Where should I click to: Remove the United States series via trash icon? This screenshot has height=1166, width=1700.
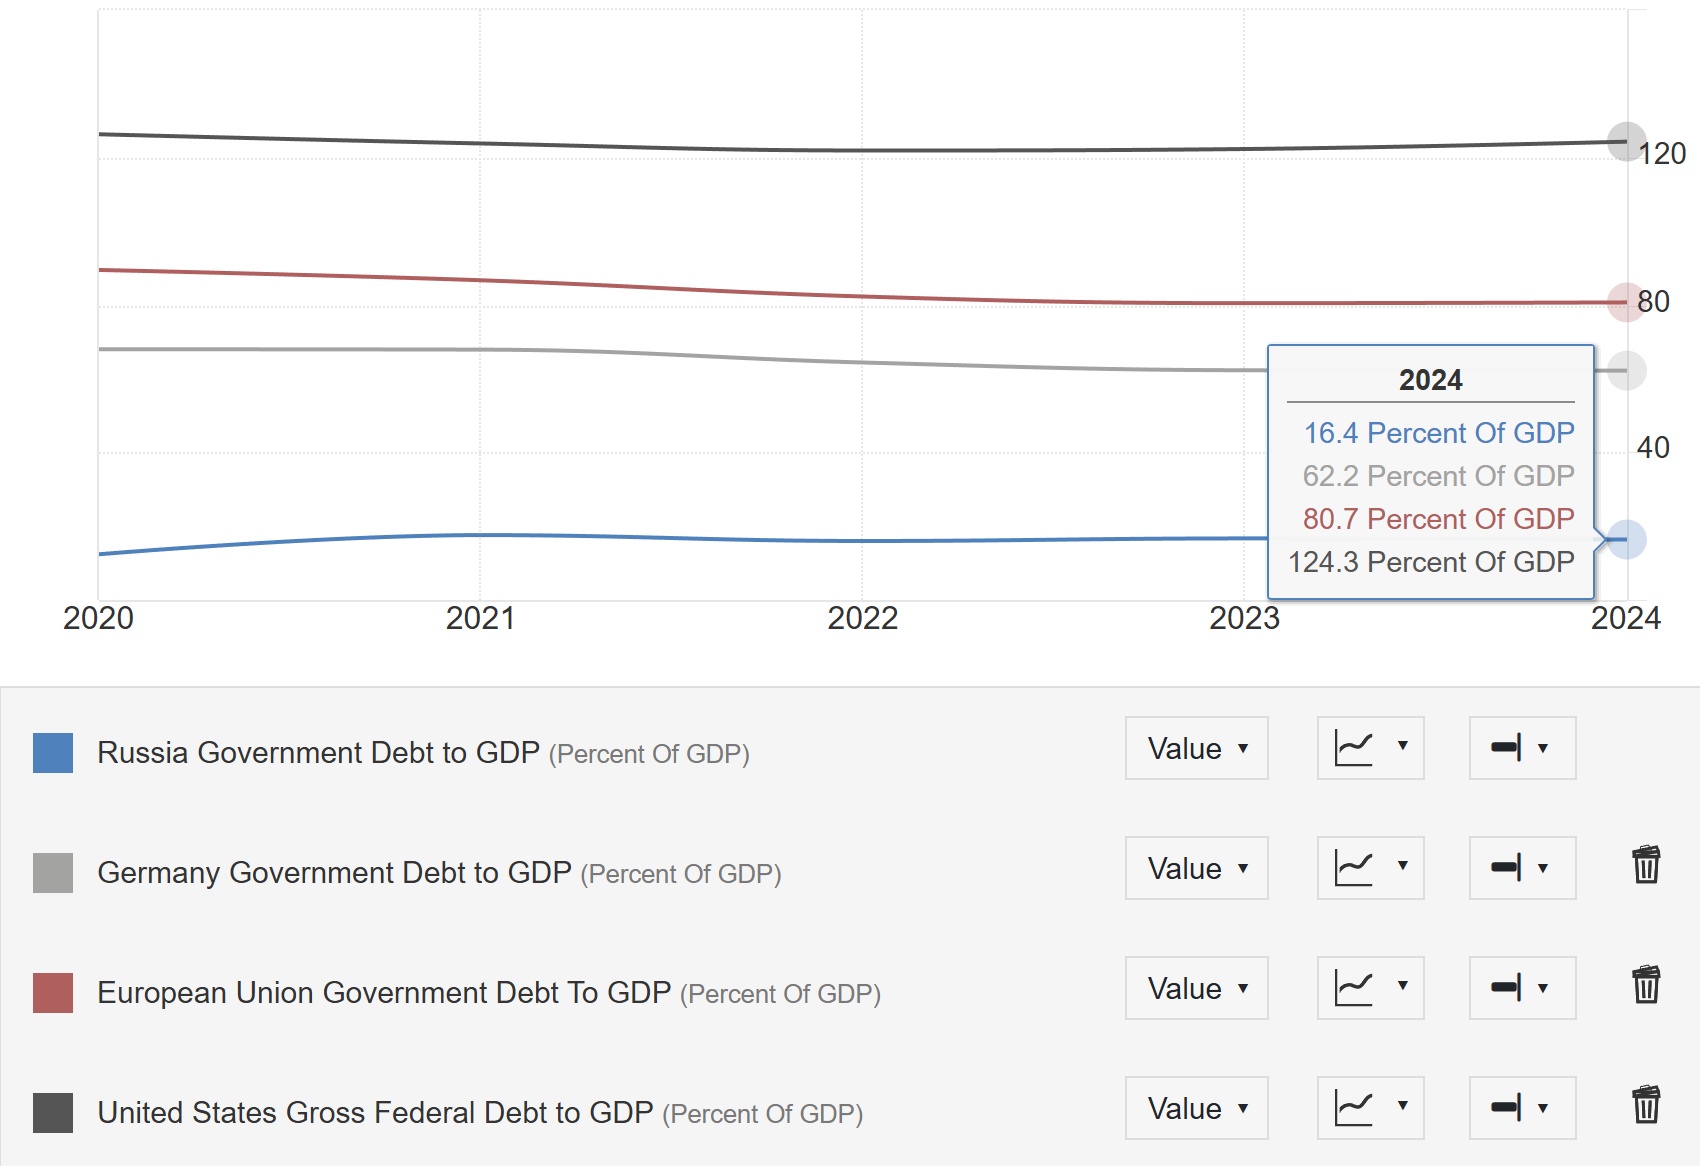pos(1648,1106)
